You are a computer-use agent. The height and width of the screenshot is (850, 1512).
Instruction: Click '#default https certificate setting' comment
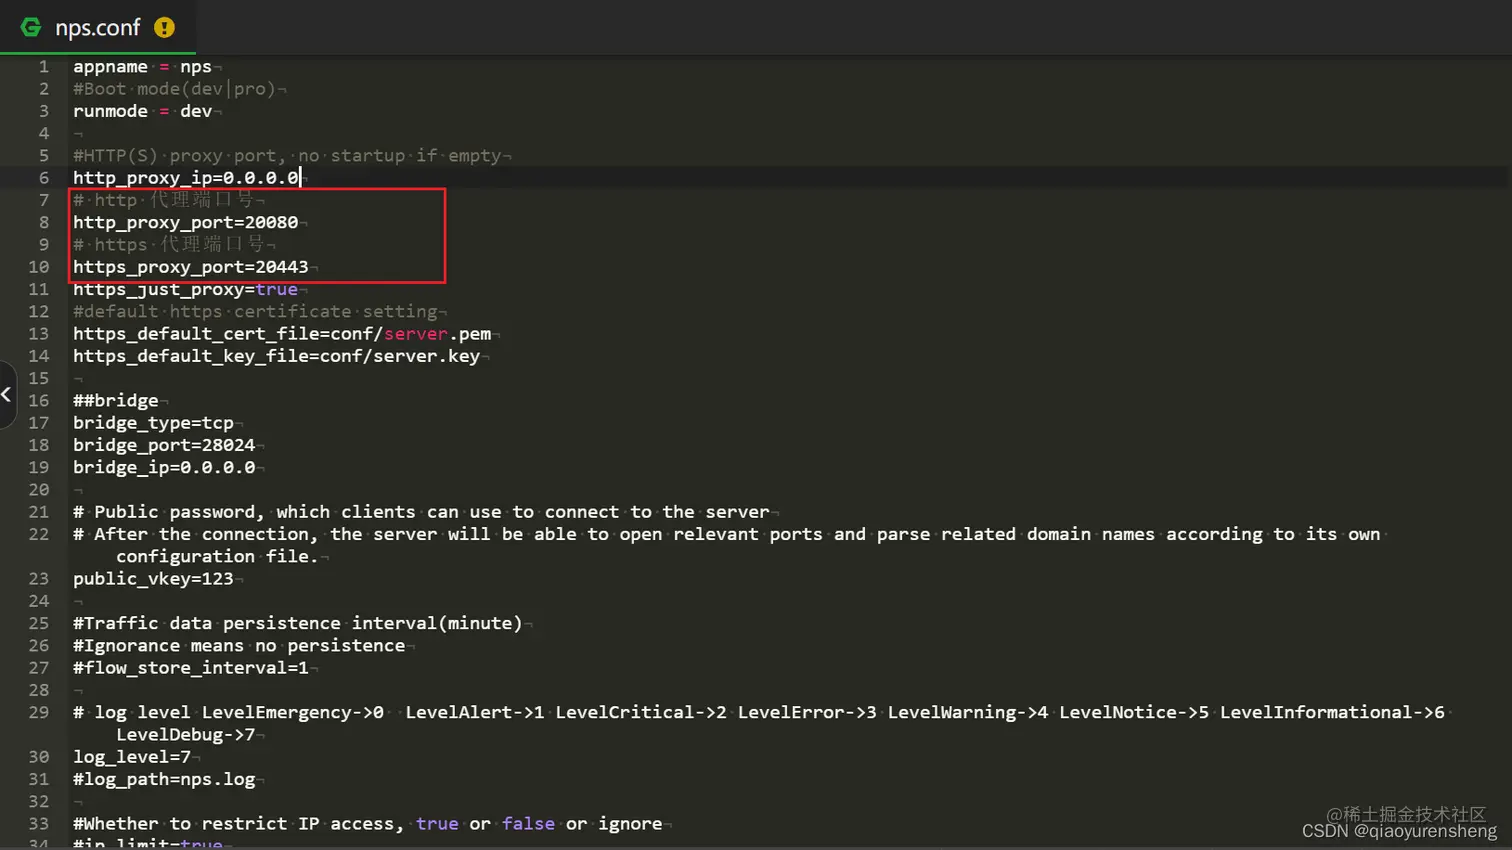point(255,311)
